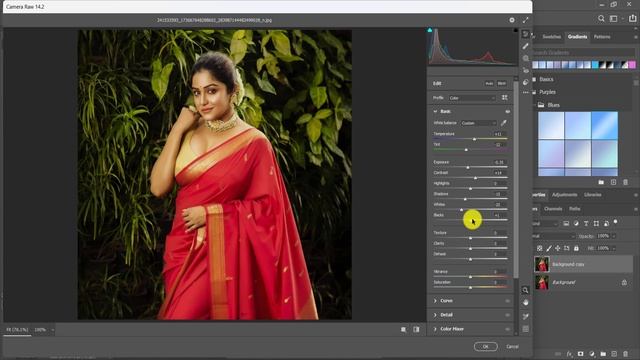Switch to Channels tab in Photoshop
640x360 pixels.
point(553,209)
